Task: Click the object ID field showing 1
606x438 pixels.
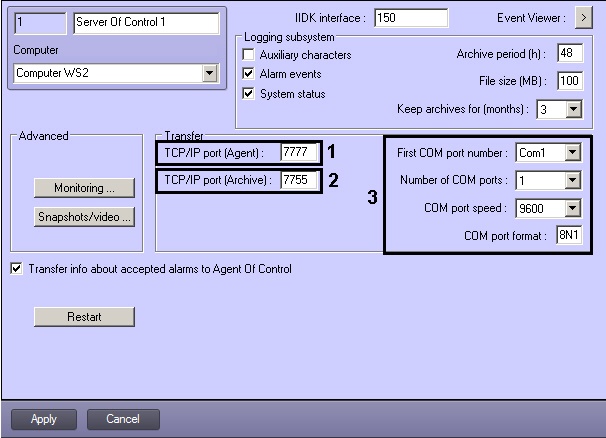Action: coord(40,23)
